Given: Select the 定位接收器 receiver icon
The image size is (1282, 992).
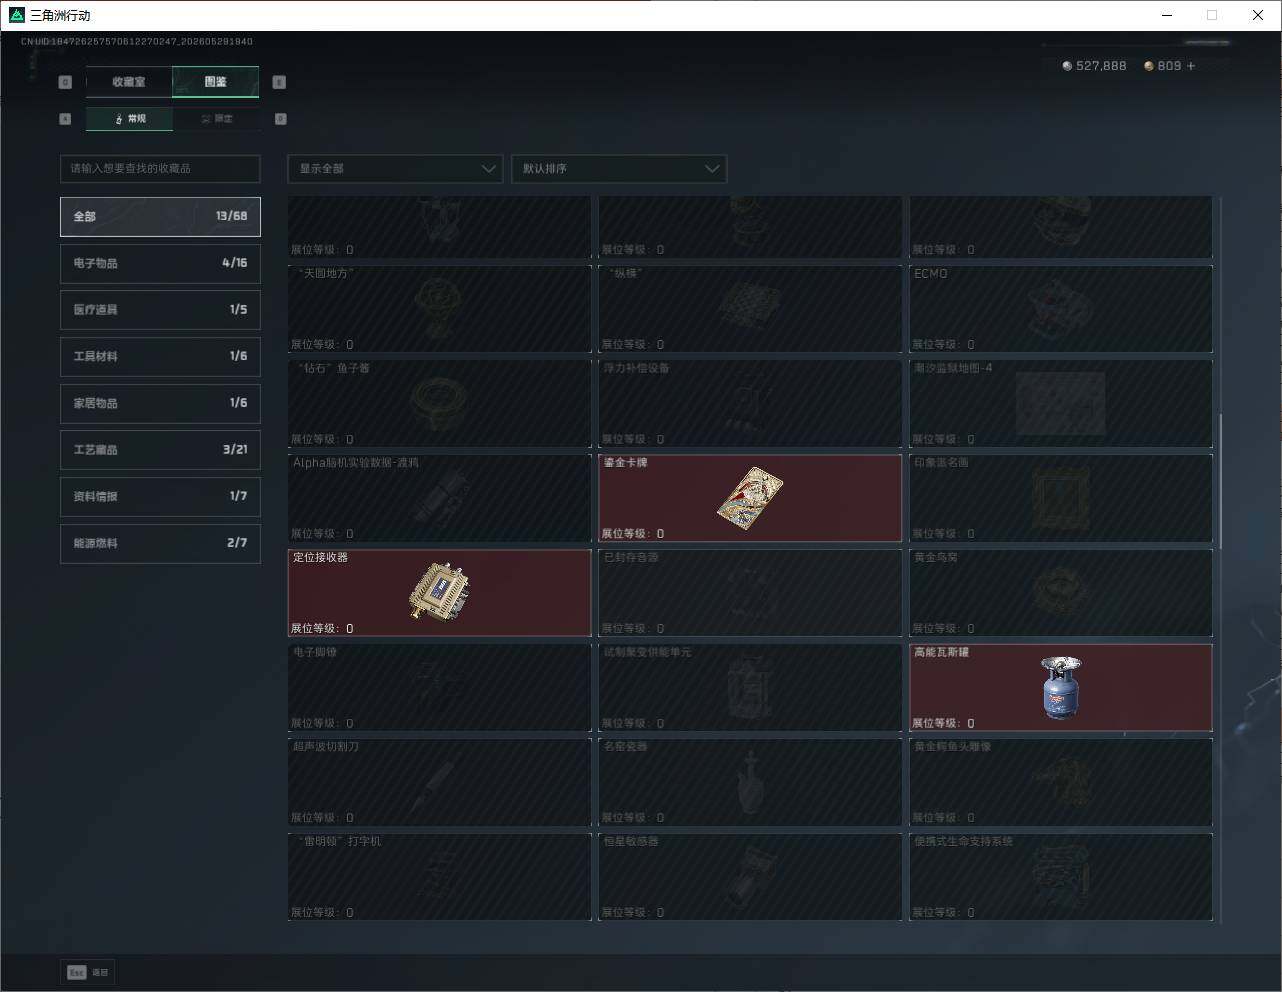Looking at the screenshot, I should 440,590.
